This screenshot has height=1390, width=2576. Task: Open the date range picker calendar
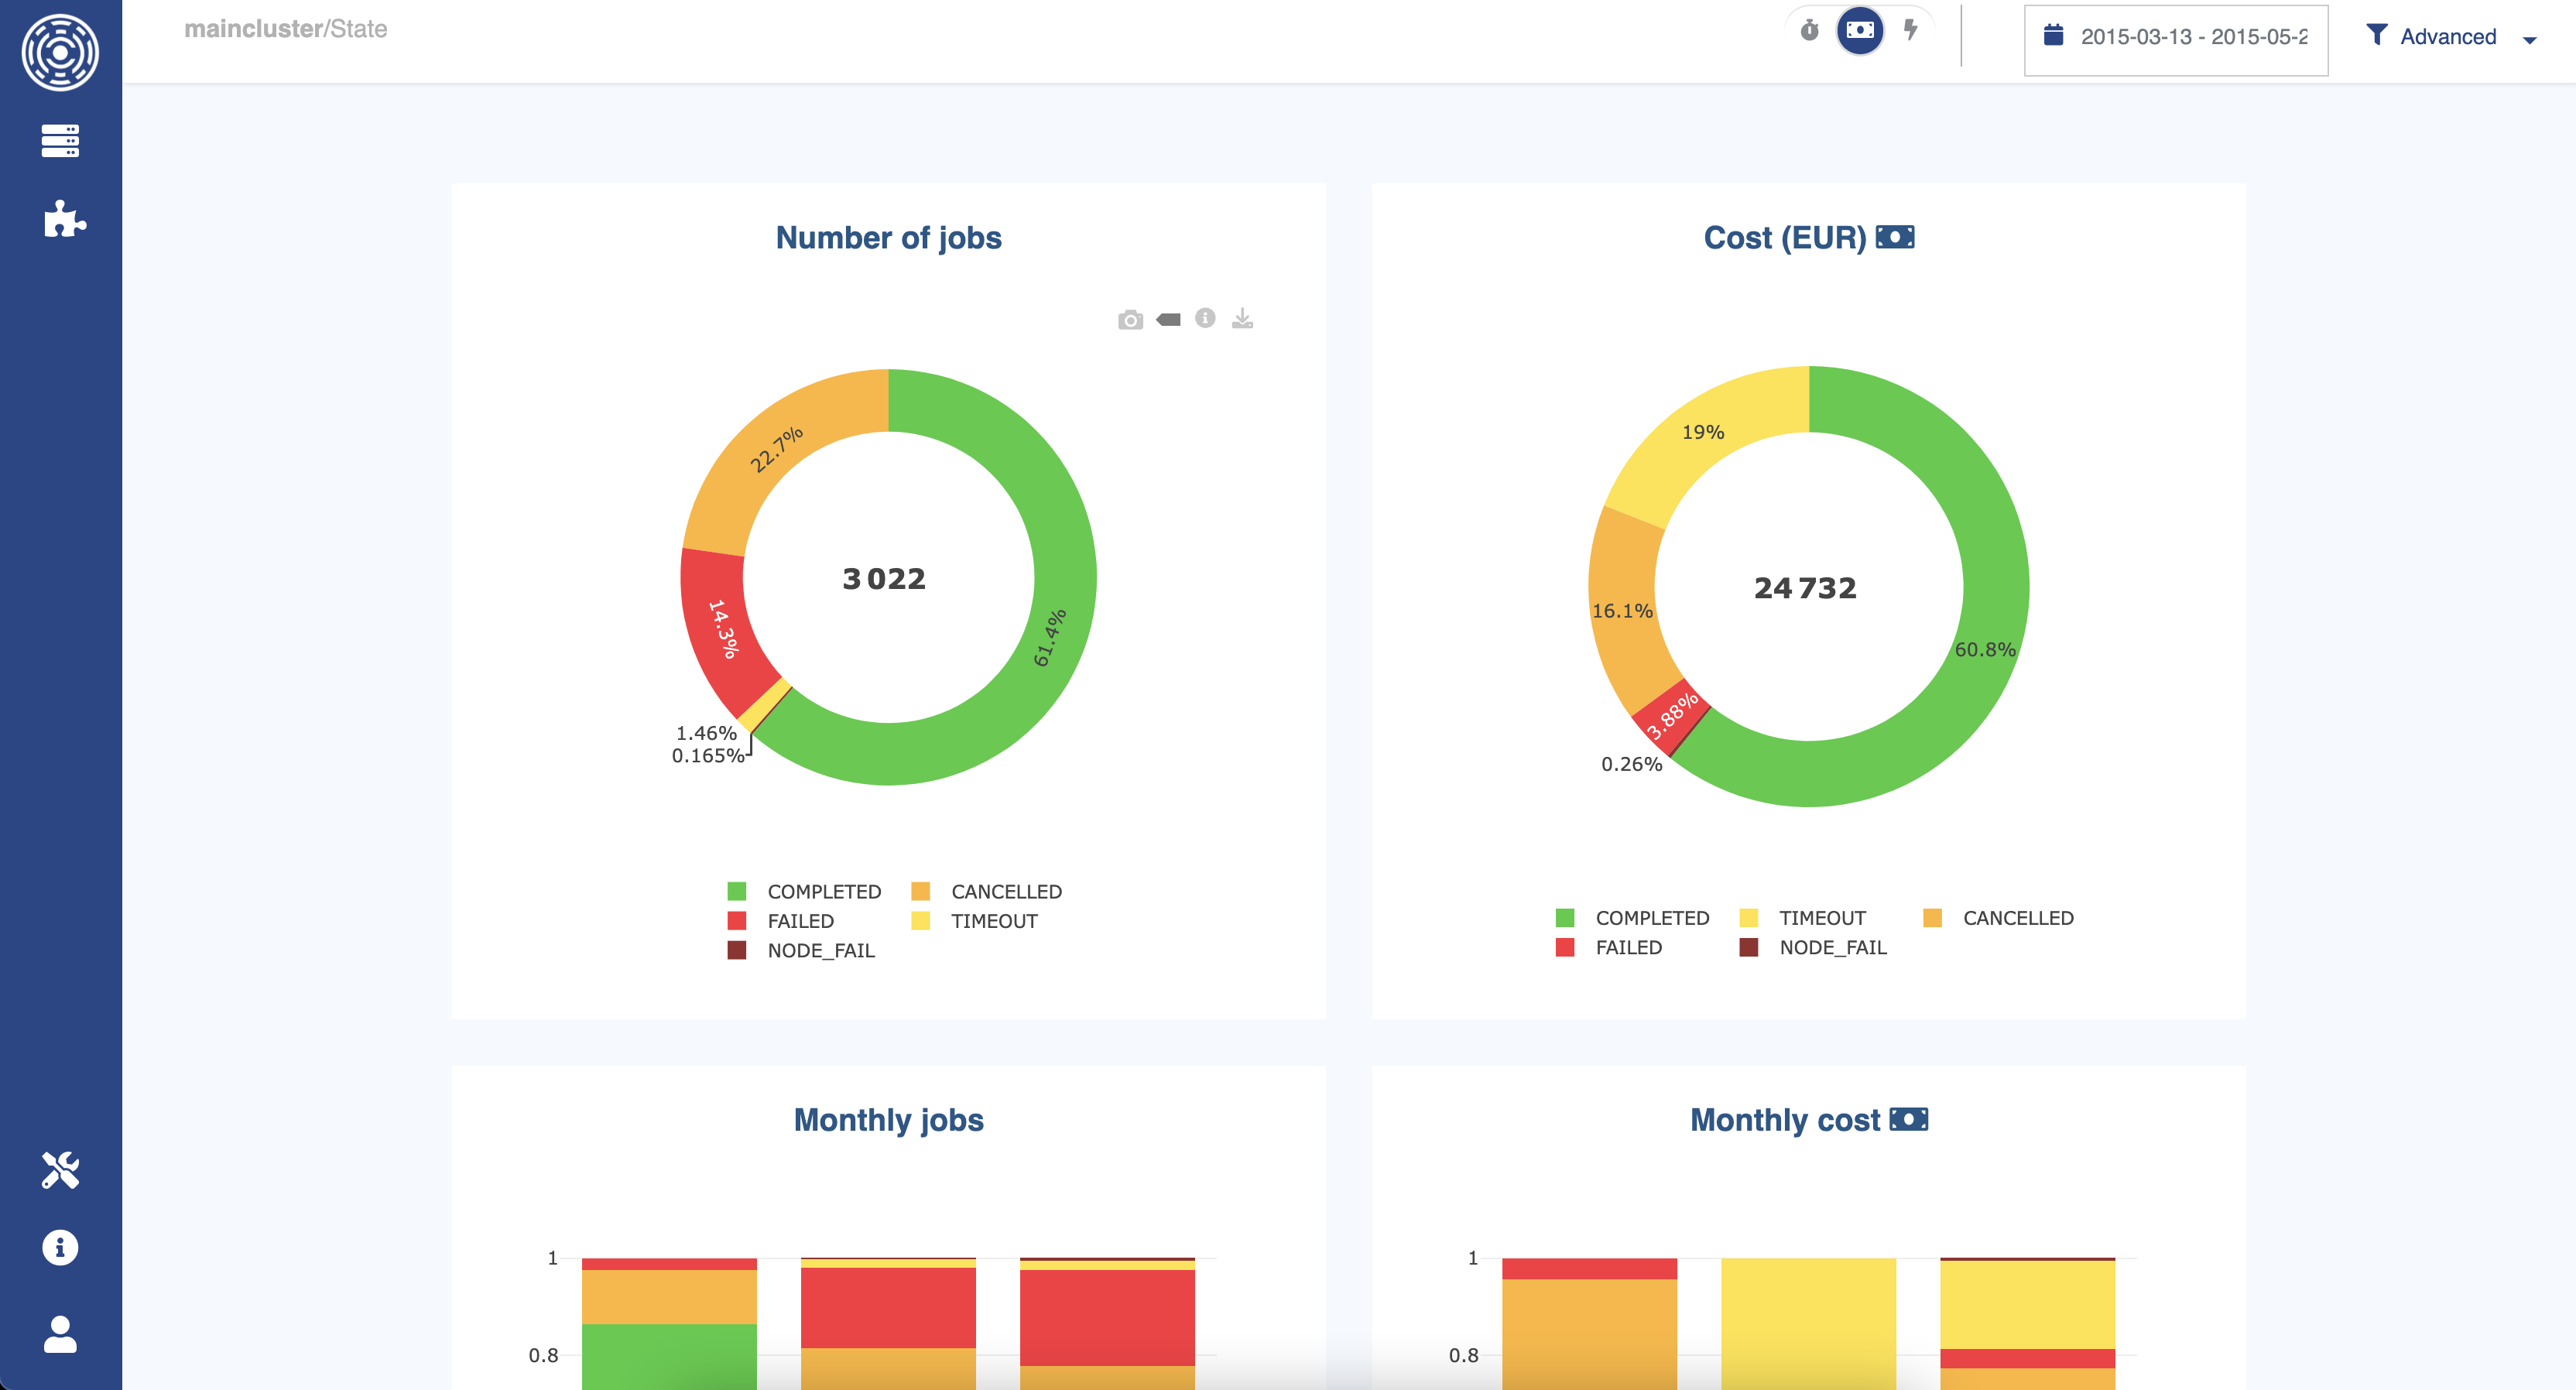[2053, 36]
